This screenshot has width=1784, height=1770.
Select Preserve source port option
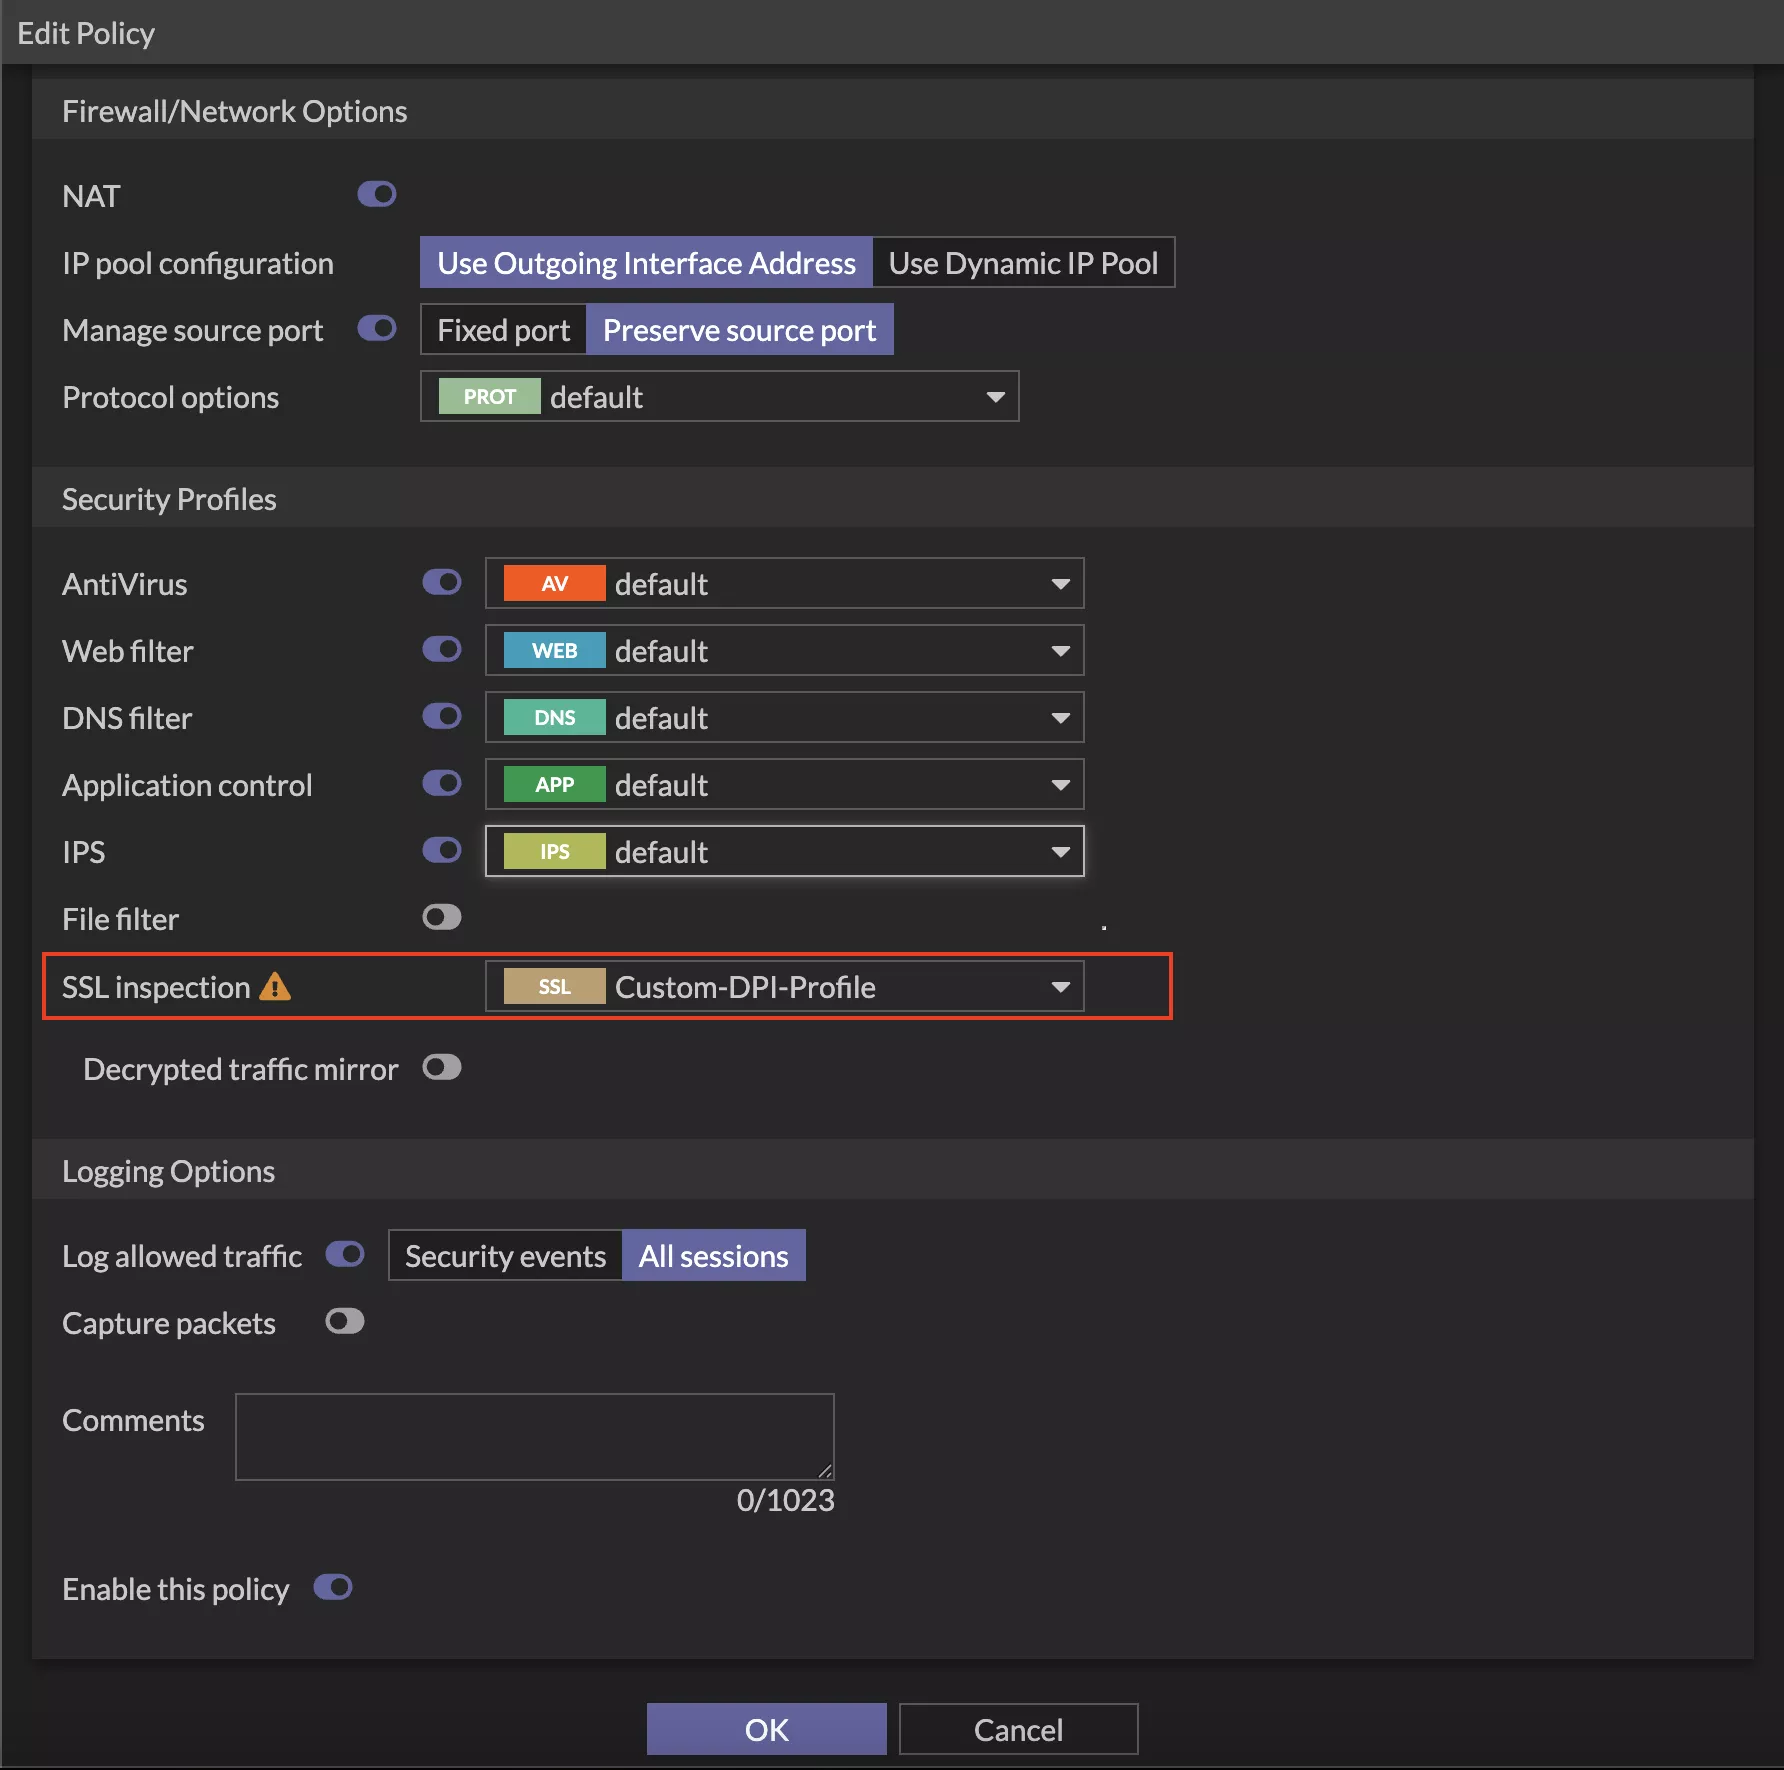click(739, 329)
